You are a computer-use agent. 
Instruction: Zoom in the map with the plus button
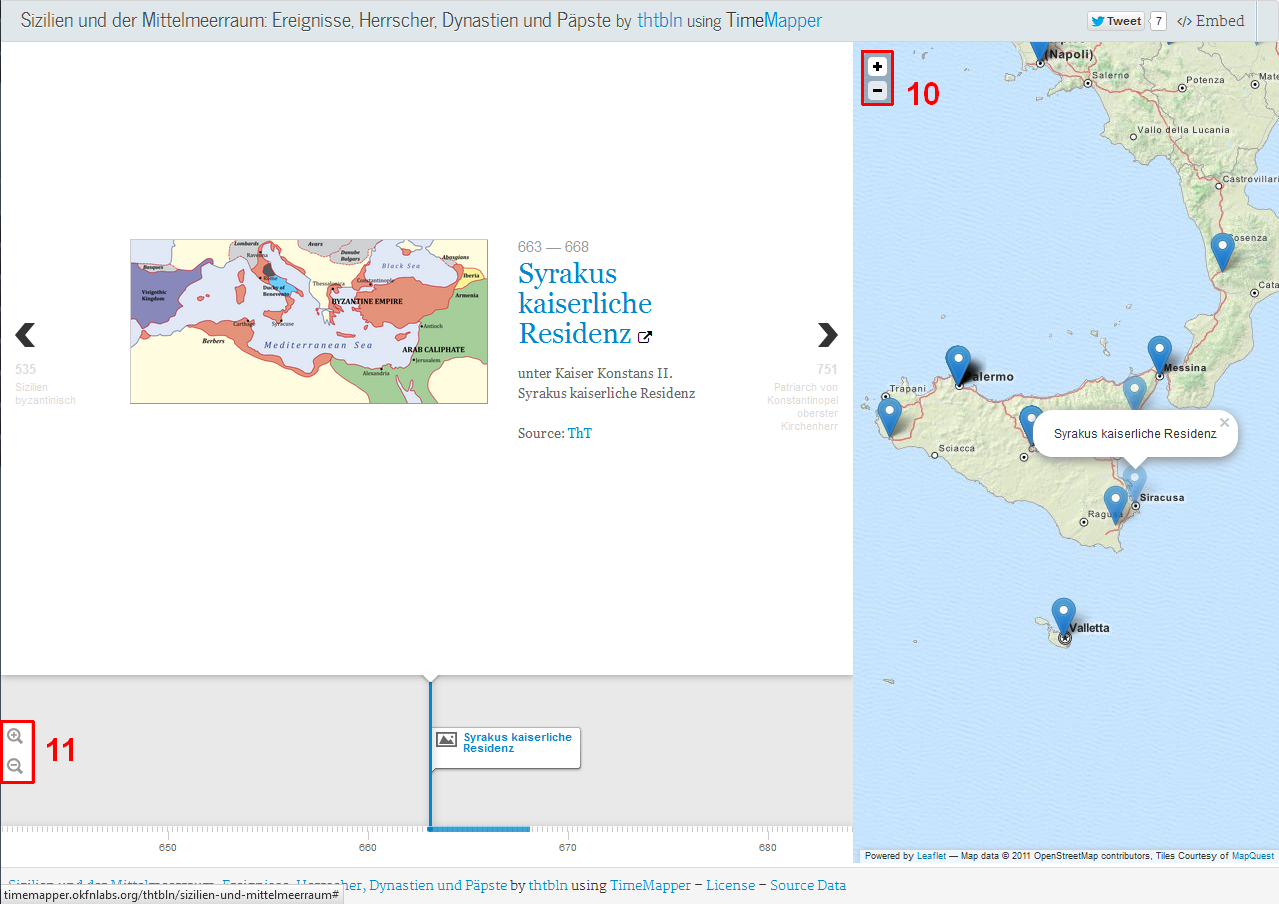877,67
